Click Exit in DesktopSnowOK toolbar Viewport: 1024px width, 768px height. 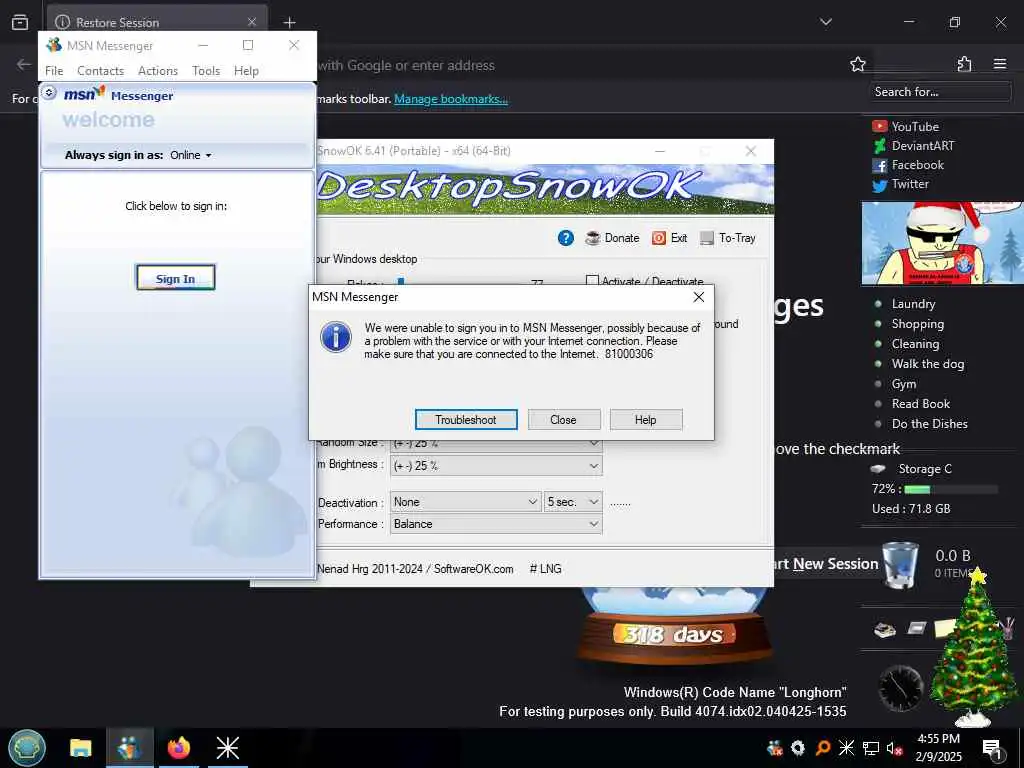[x=669, y=238]
